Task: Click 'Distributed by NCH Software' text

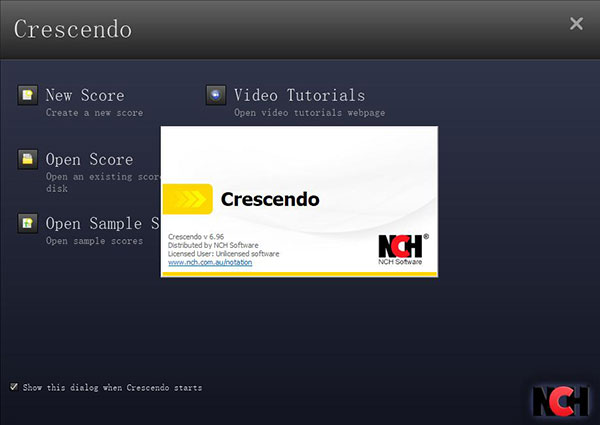Action: pyautogui.click(x=213, y=245)
